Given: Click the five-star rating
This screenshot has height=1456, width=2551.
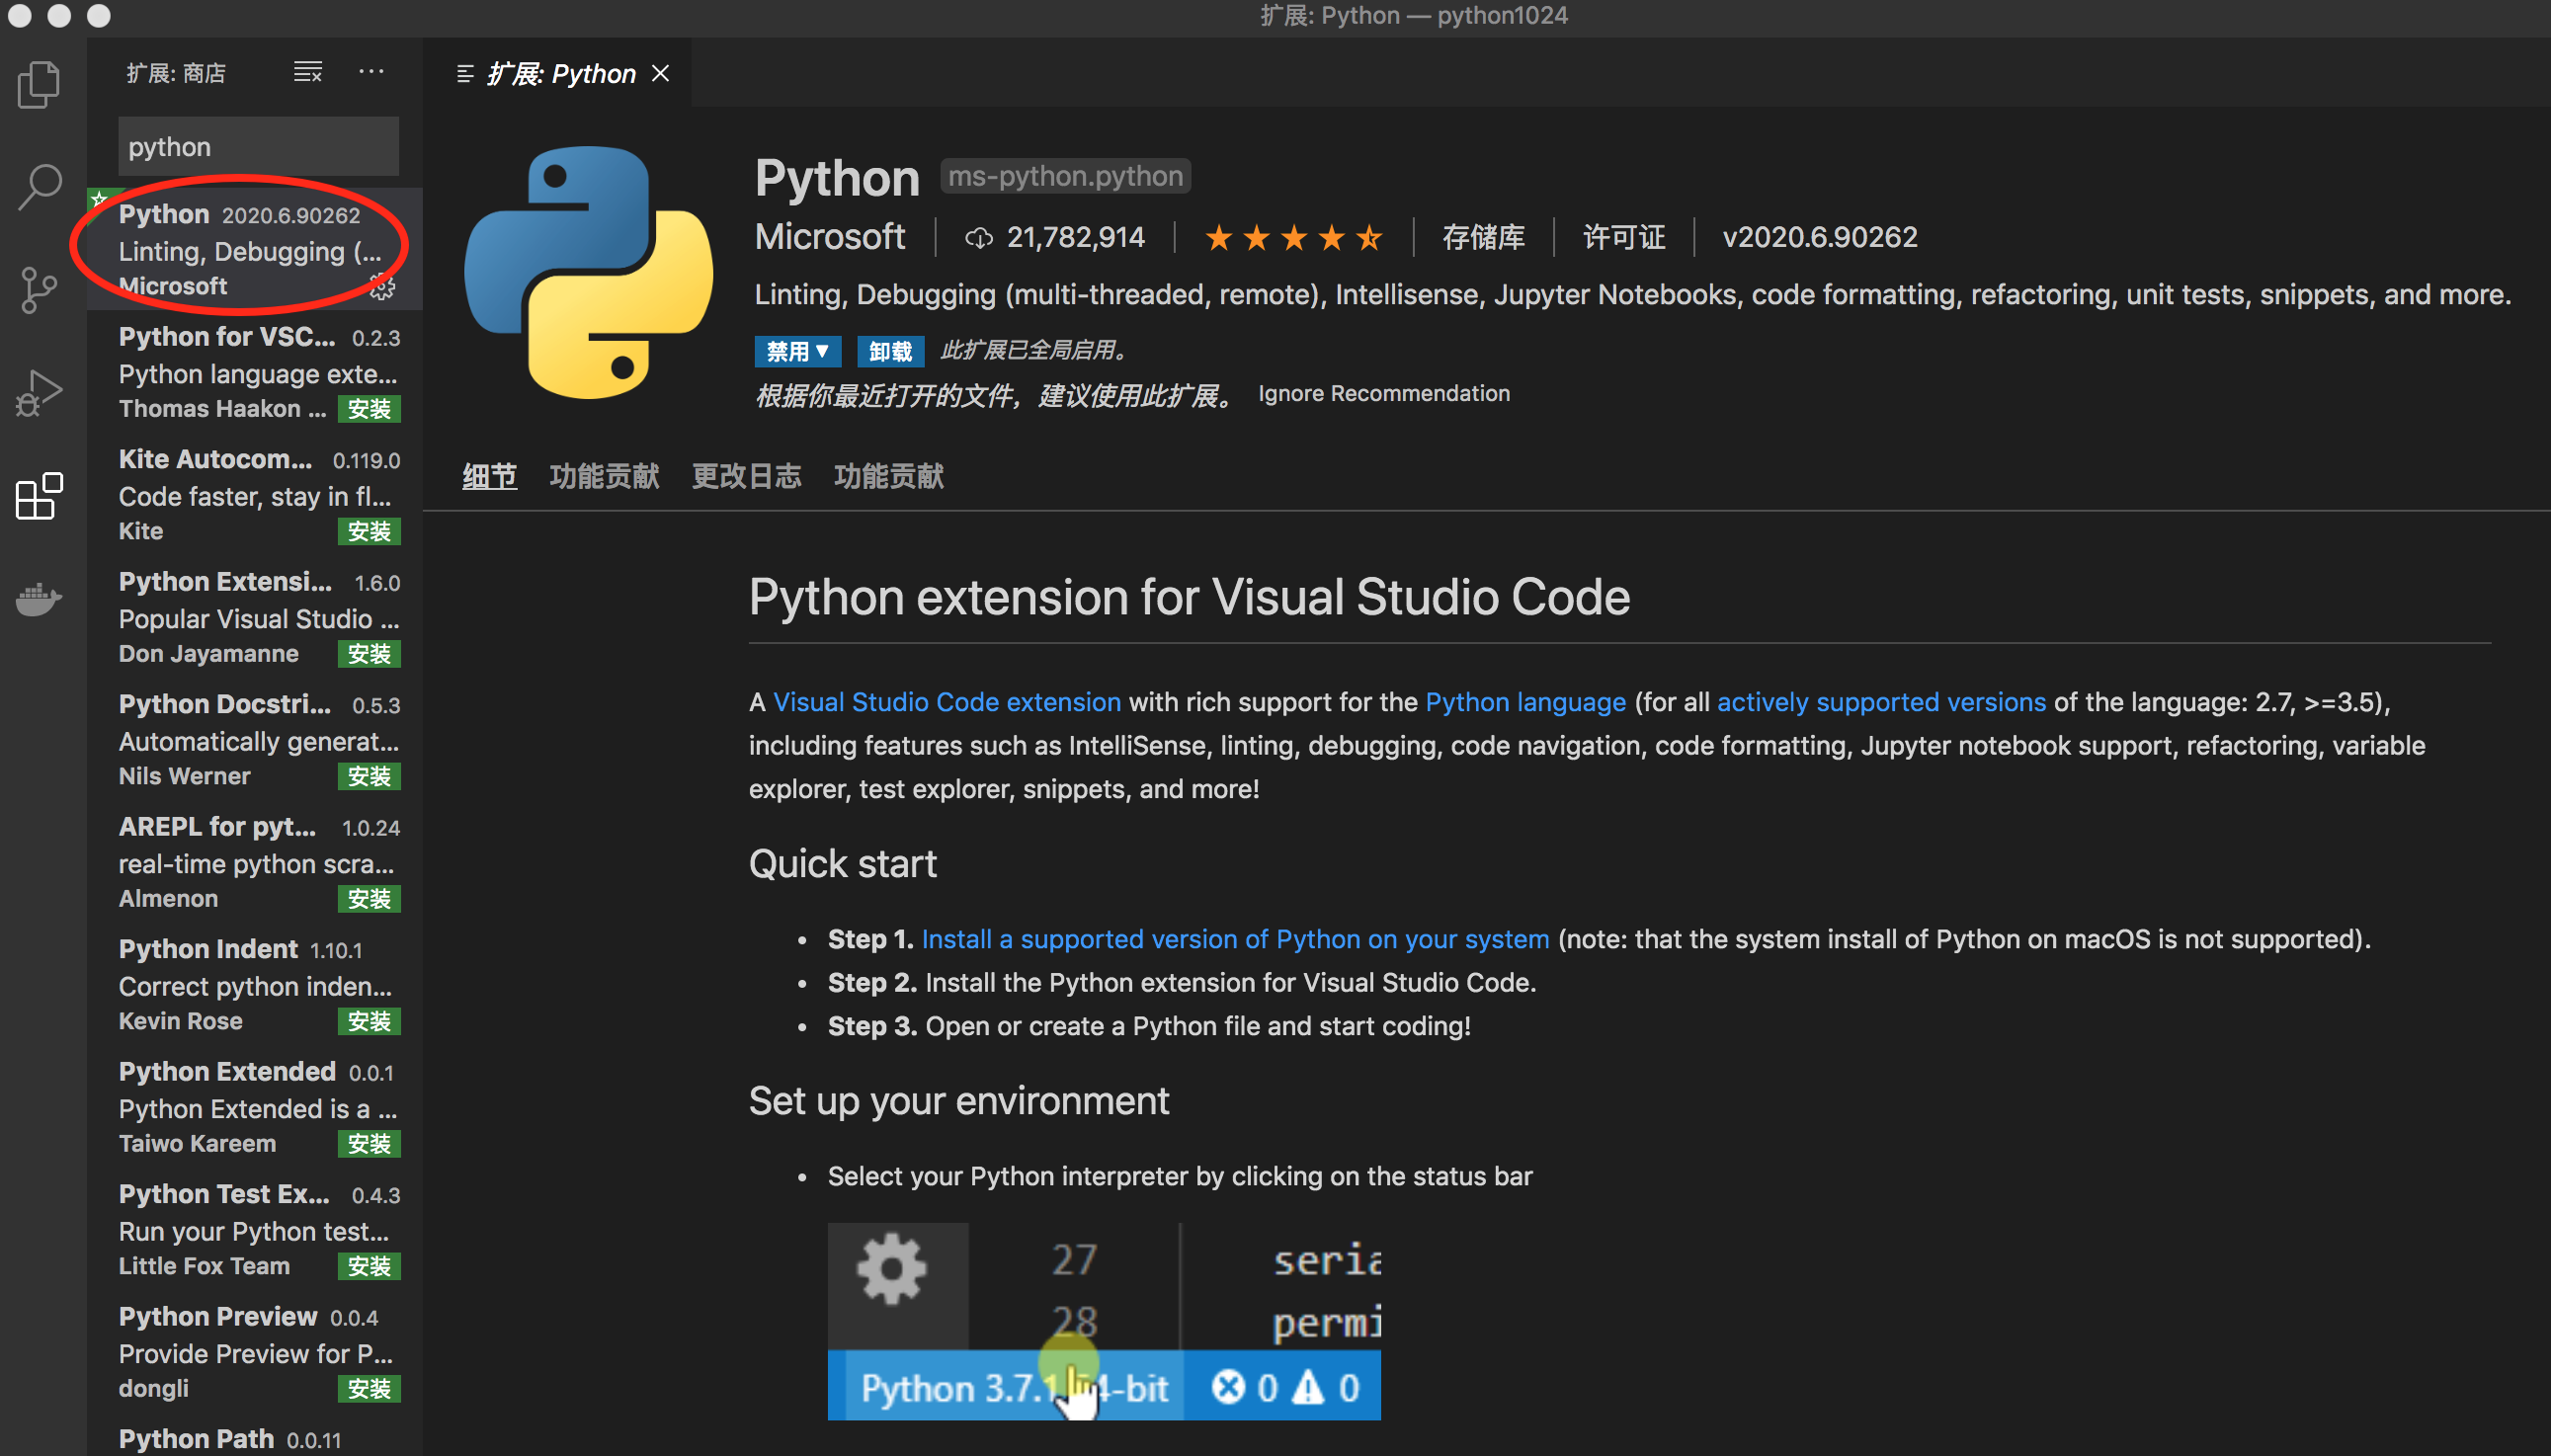Looking at the screenshot, I should click(x=1293, y=237).
